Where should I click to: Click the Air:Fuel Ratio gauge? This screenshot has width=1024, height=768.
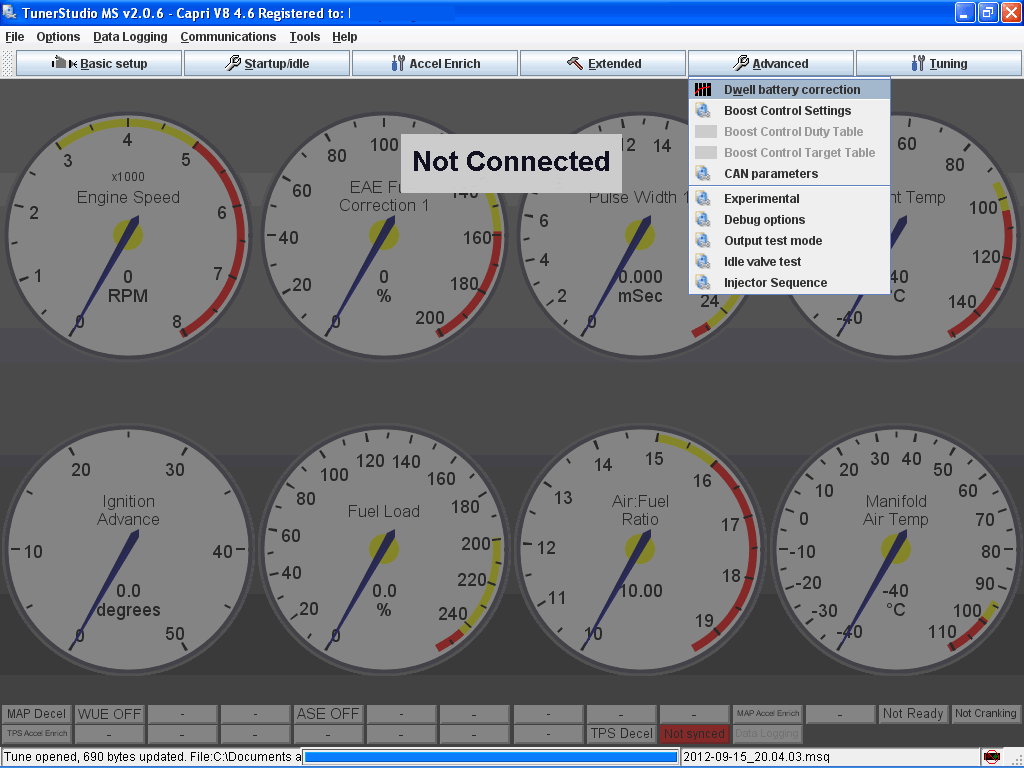640,549
